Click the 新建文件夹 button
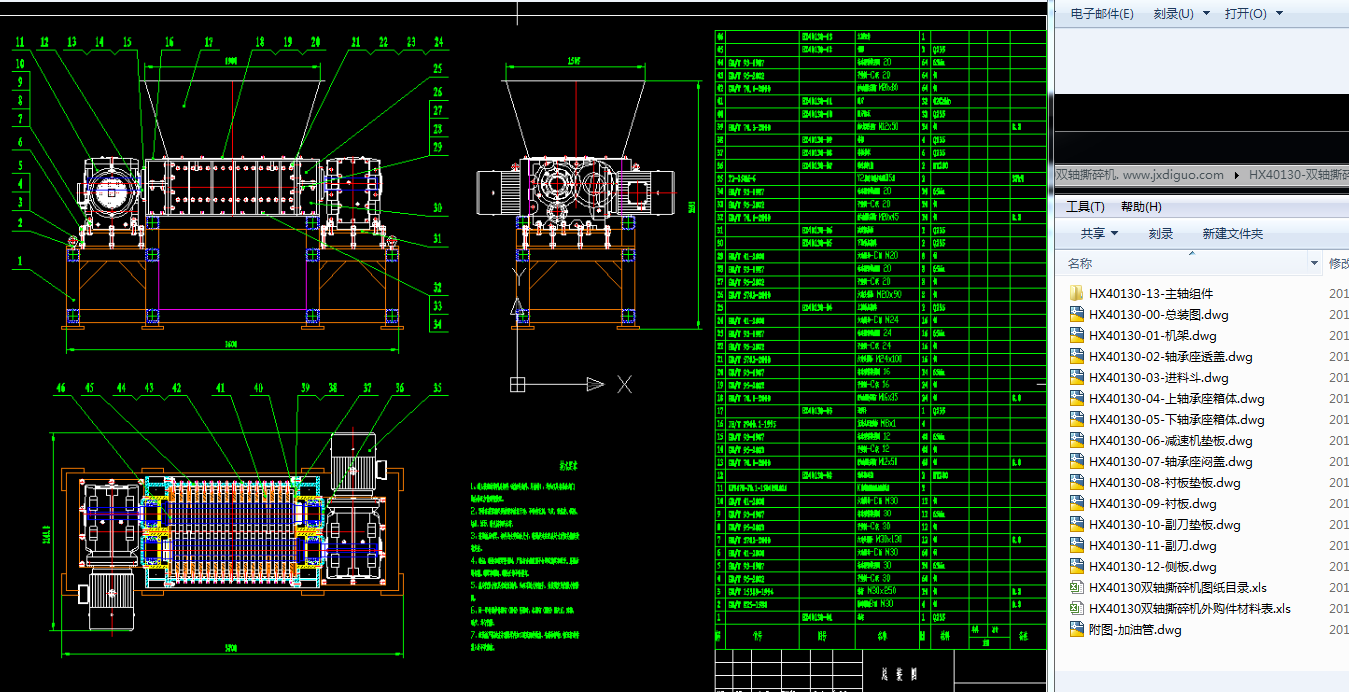Viewport: 1349px width, 692px height. [x=1232, y=234]
